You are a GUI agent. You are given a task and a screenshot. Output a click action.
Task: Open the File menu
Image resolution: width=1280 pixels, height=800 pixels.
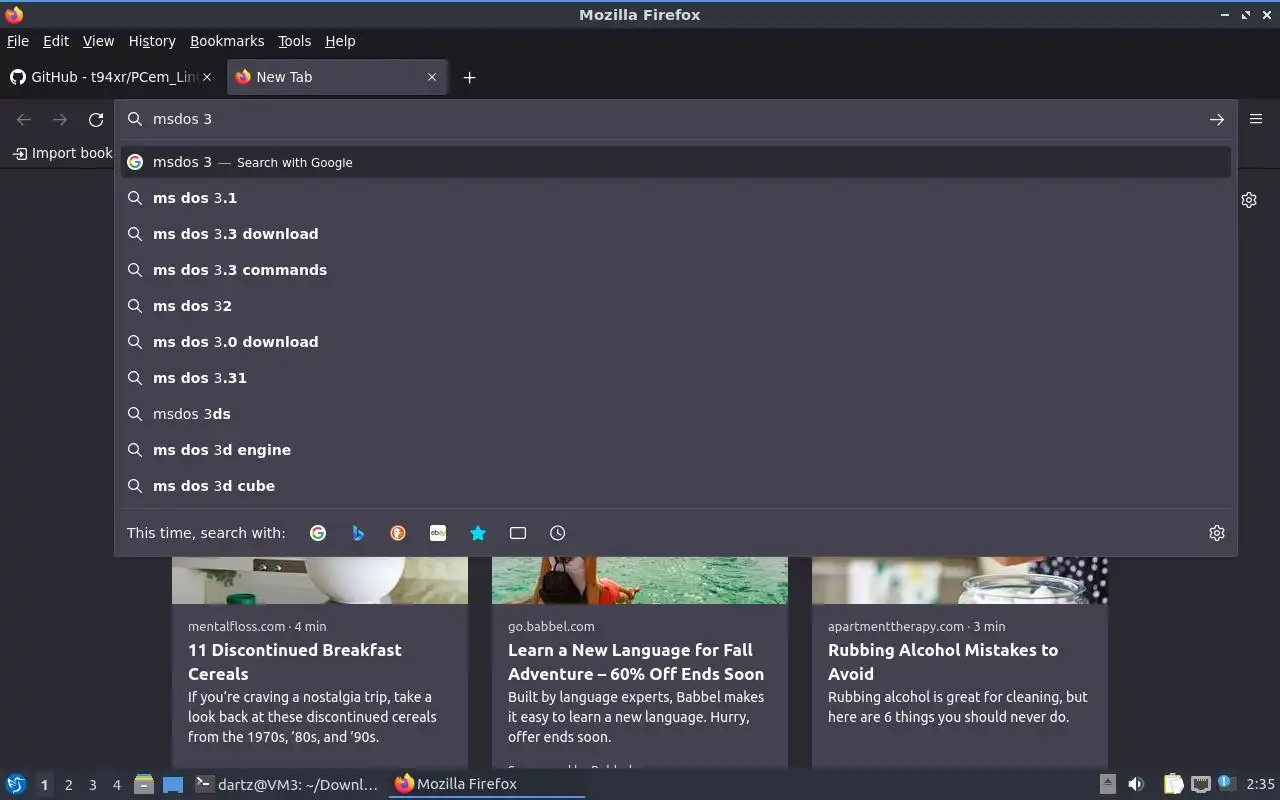pos(18,41)
